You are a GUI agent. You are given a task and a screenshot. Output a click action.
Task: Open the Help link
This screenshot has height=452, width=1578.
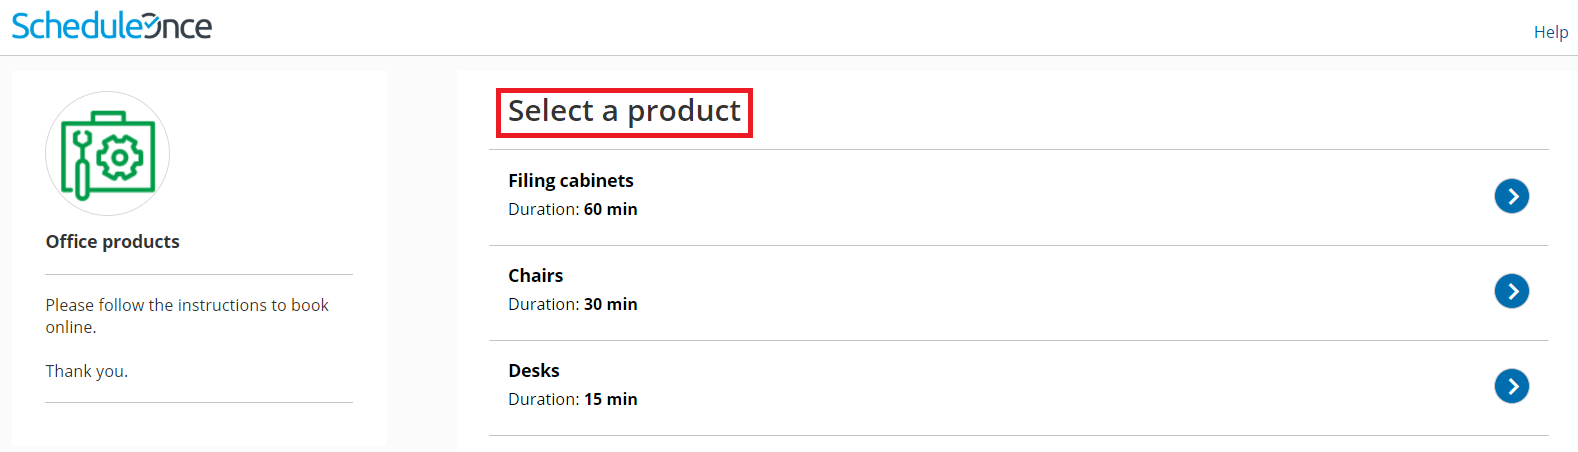1550,32
